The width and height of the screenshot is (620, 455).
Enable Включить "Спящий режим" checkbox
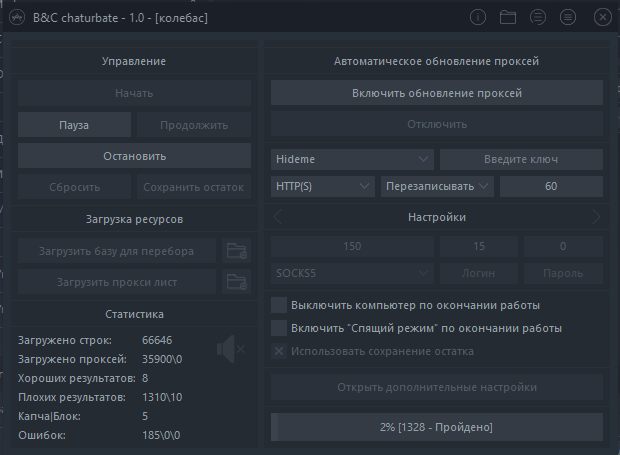click(279, 328)
